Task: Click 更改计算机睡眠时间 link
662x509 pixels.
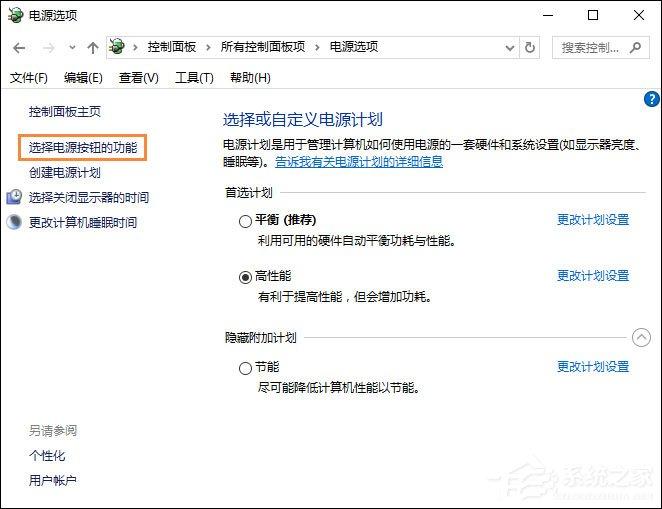Action: tap(83, 222)
